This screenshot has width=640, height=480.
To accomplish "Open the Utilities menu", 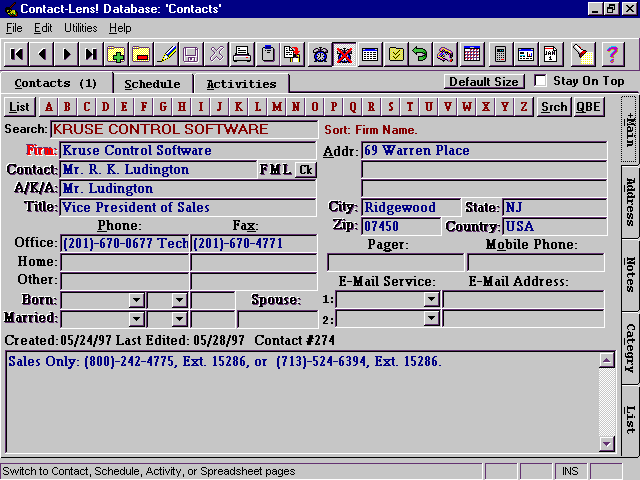I will tap(81, 28).
